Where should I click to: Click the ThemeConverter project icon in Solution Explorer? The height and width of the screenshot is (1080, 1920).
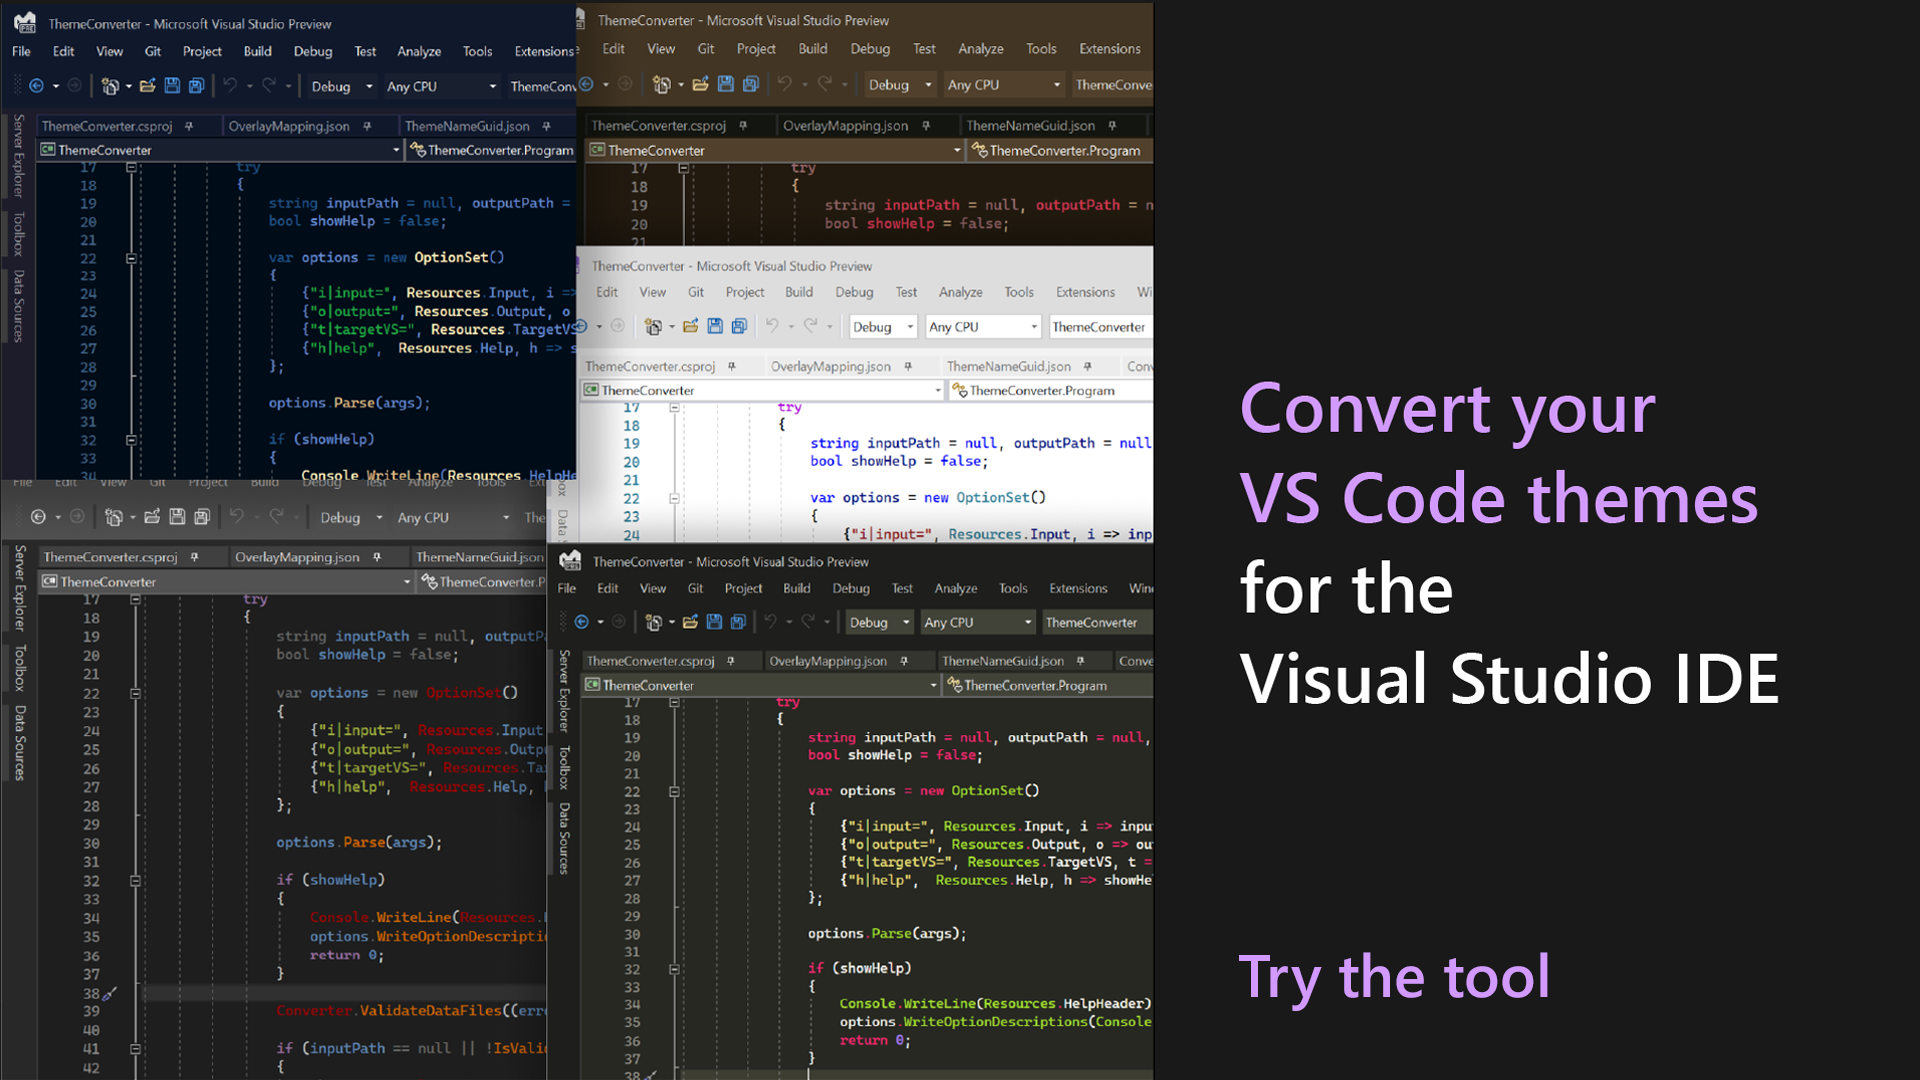[47, 149]
